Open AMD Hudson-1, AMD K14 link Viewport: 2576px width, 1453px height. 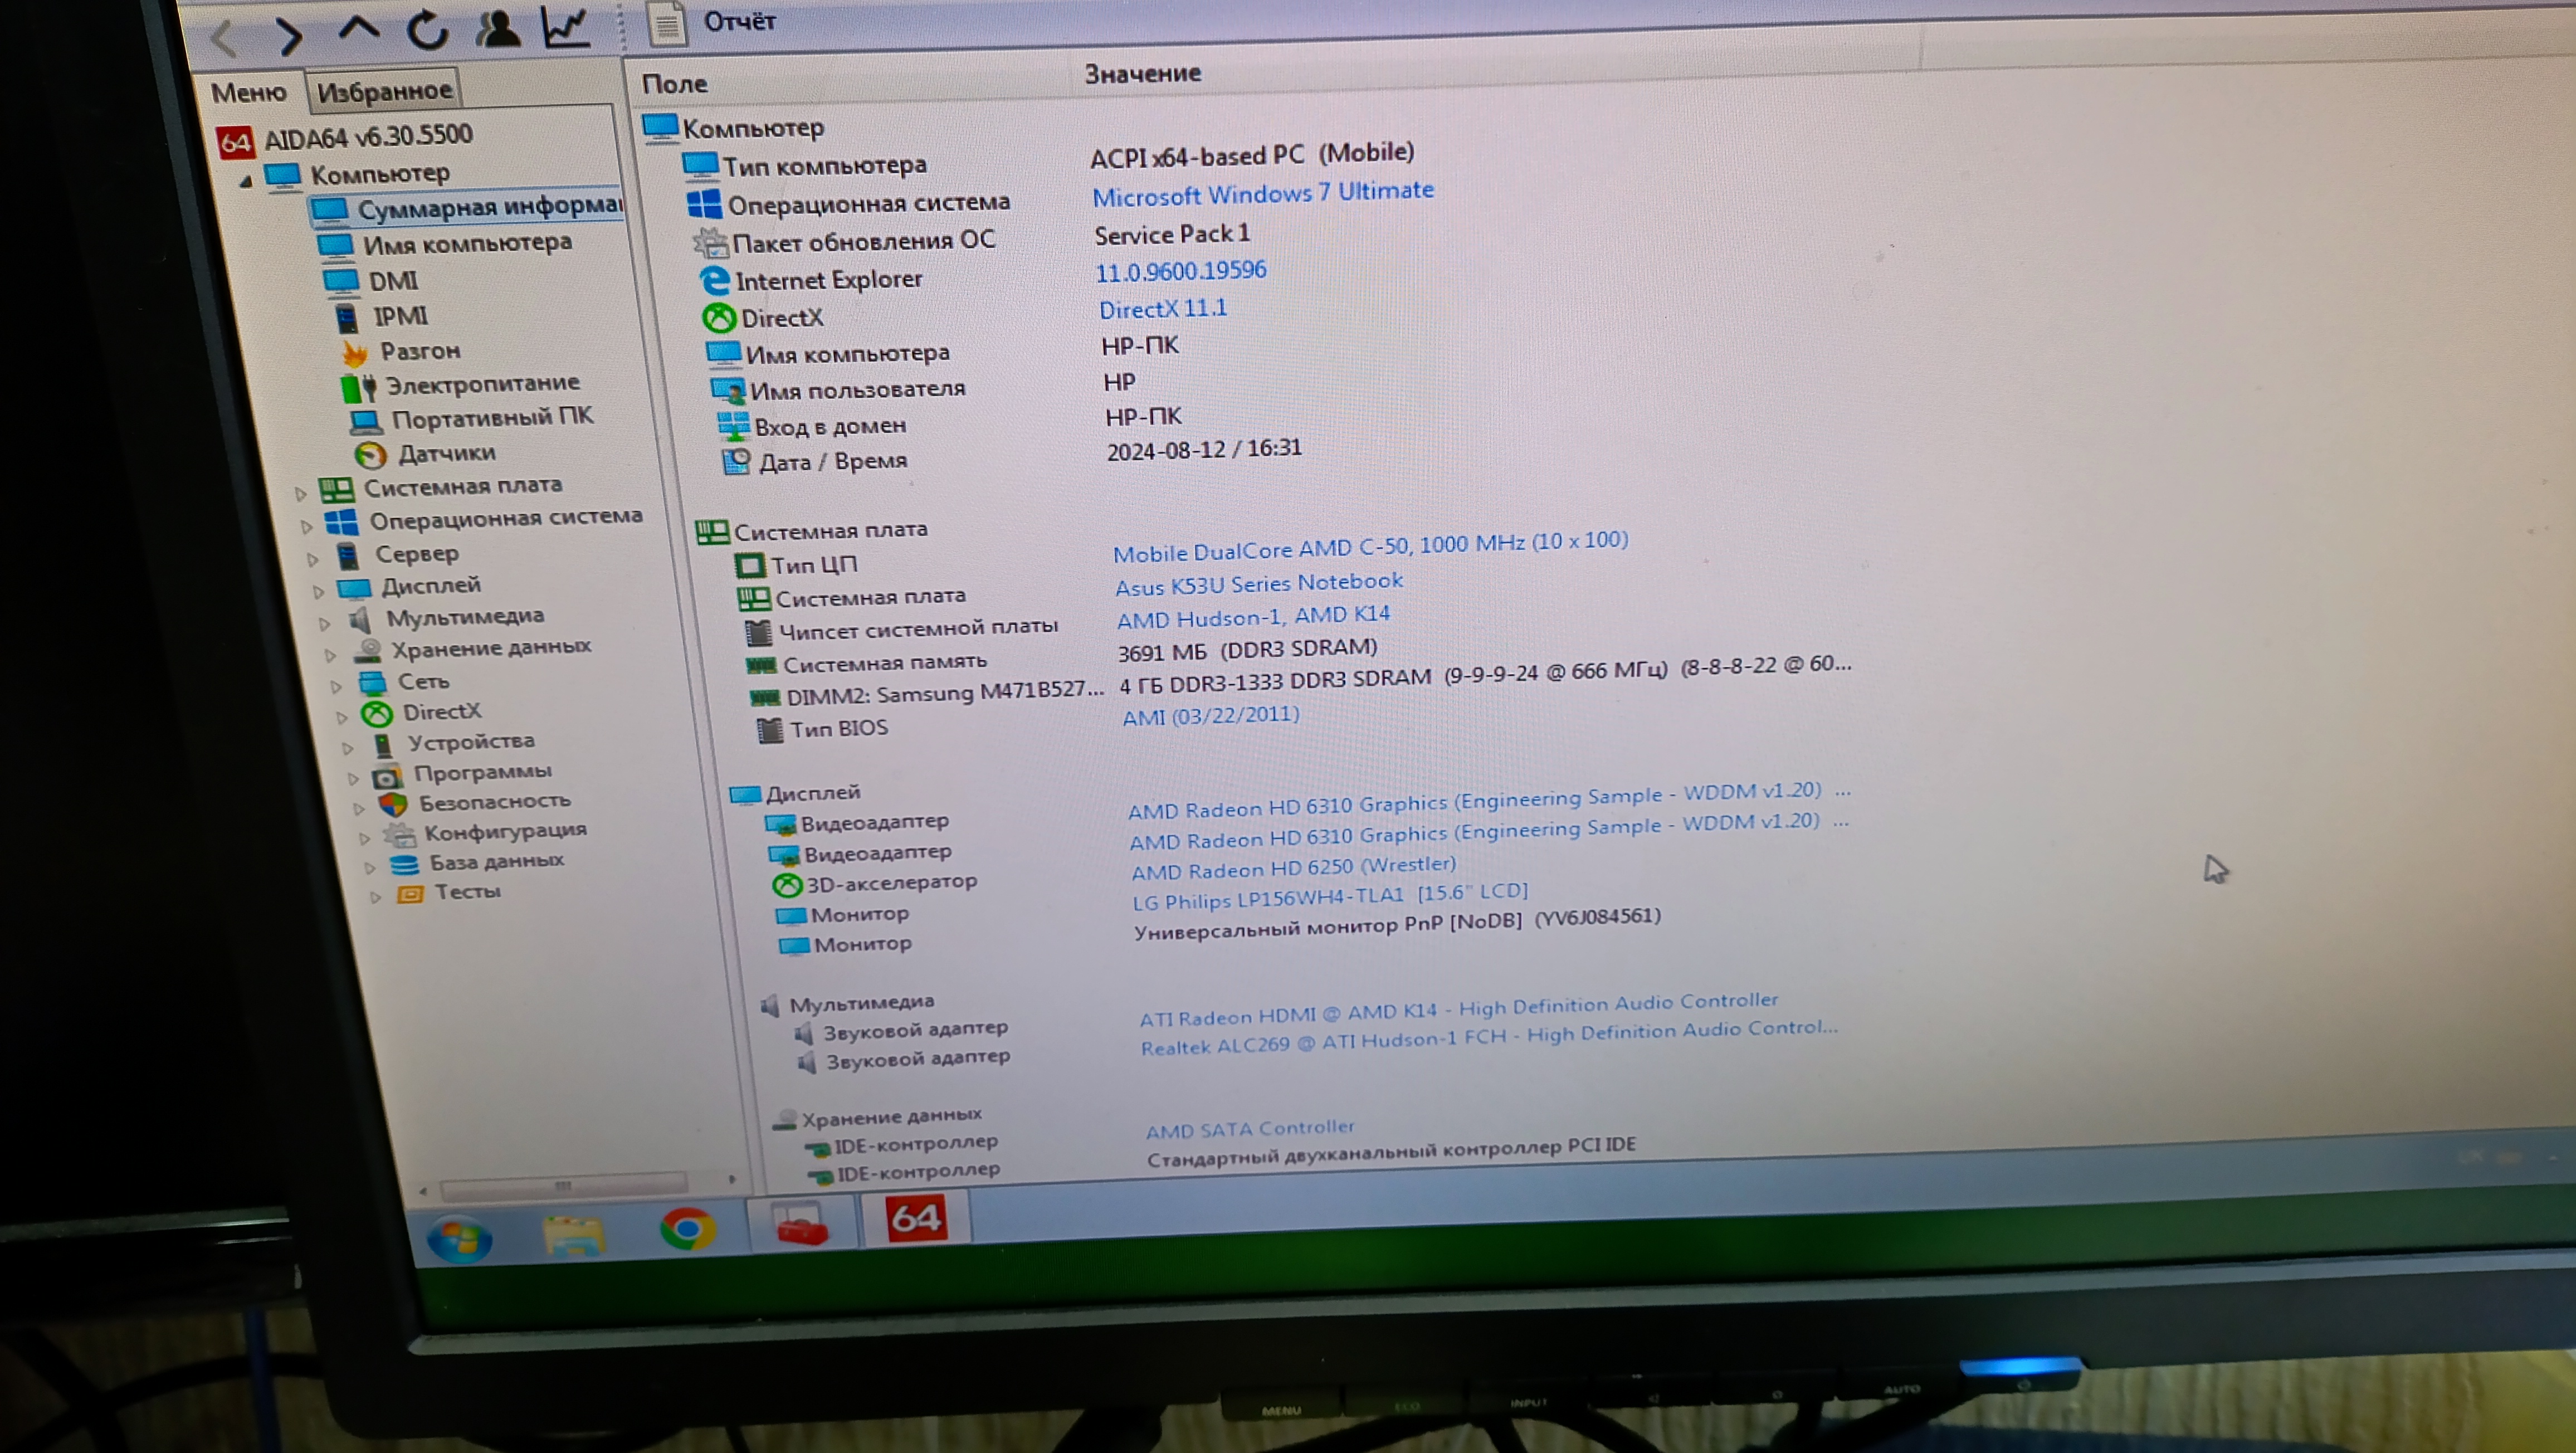pos(1253,617)
